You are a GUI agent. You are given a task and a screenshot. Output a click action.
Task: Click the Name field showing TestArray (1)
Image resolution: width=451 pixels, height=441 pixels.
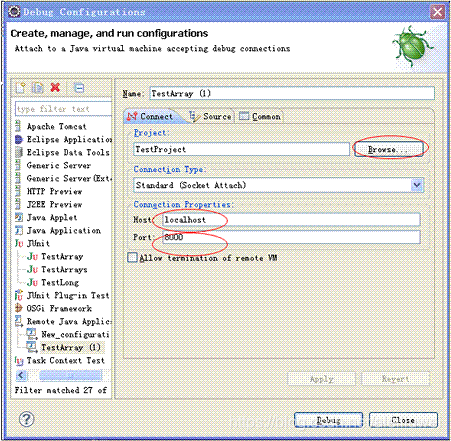[292, 93]
